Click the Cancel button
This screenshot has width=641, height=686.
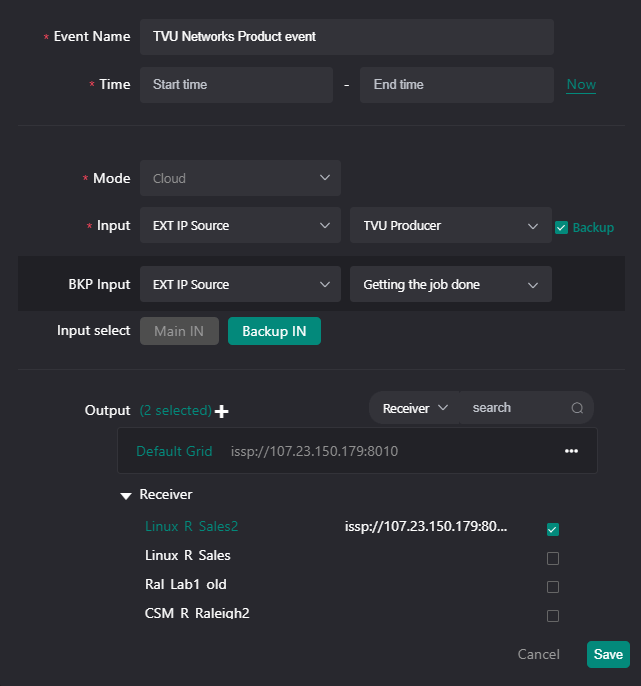click(x=539, y=654)
